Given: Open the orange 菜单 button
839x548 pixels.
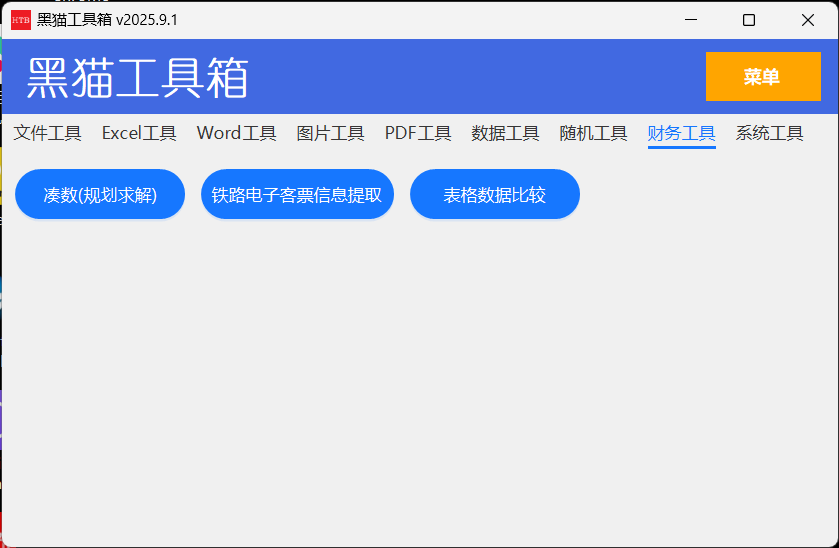Looking at the screenshot, I should (762, 77).
